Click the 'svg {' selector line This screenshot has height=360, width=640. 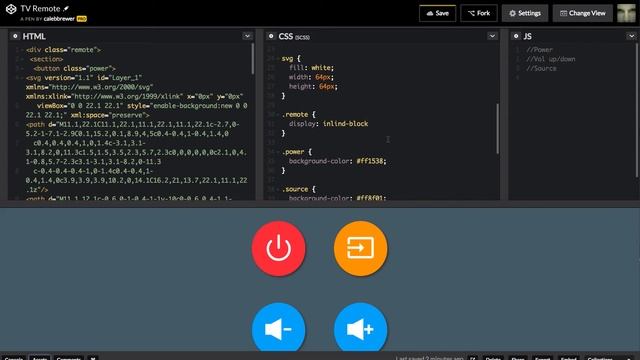291,58
